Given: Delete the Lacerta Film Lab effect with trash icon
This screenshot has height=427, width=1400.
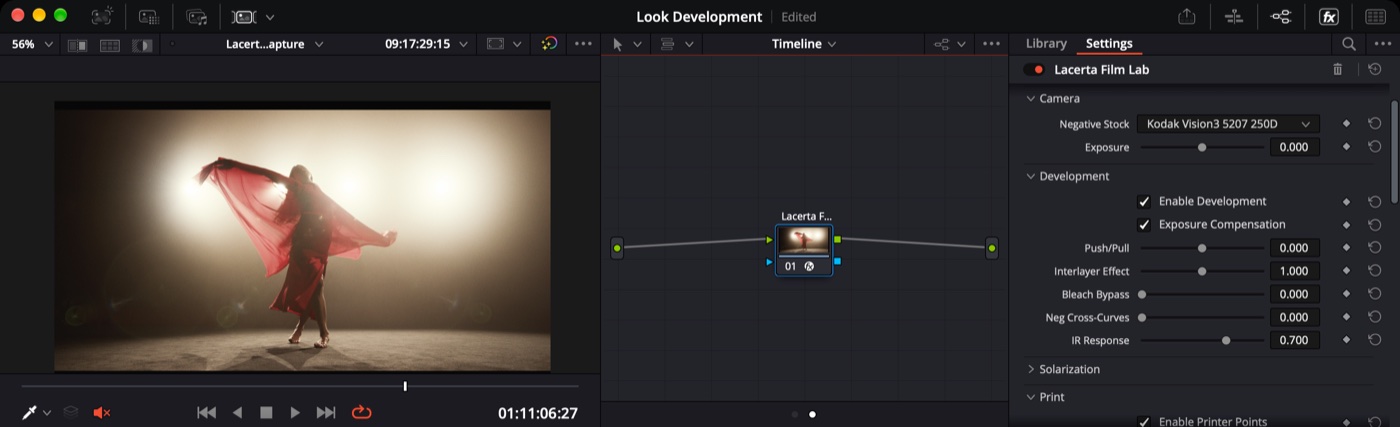Looking at the screenshot, I should (1338, 70).
